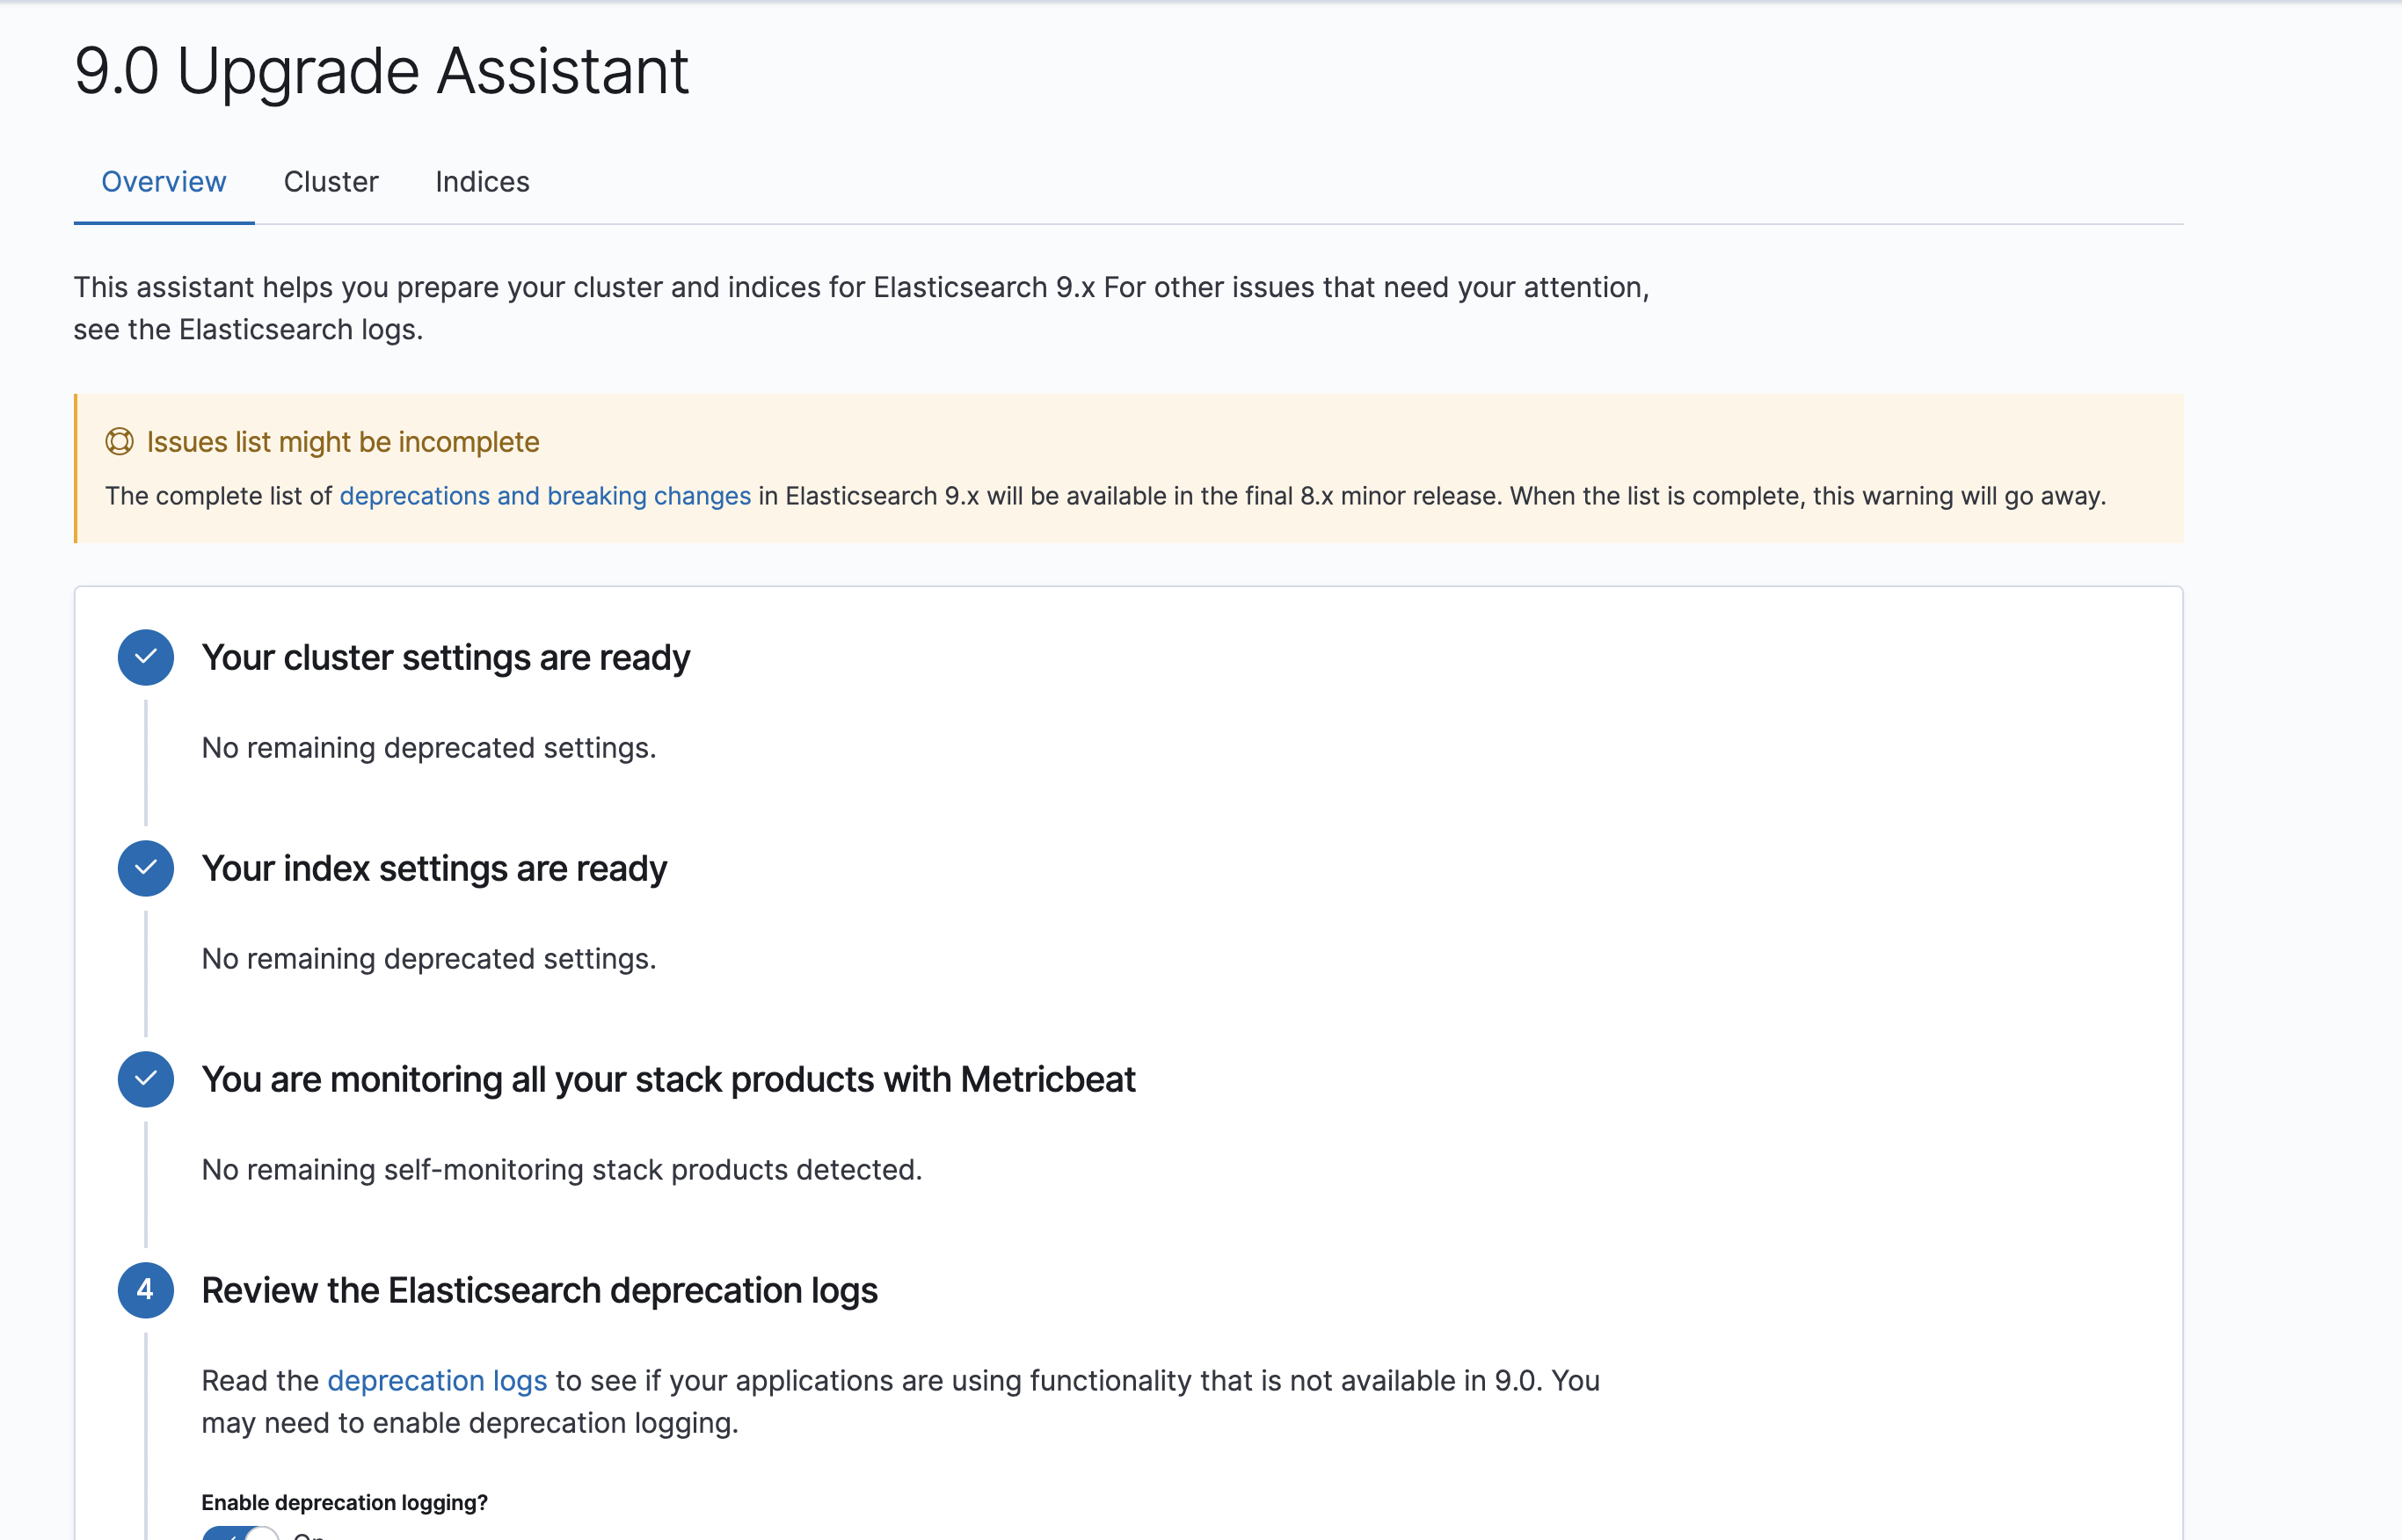Click the Enable deprecation logging label

[344, 1502]
